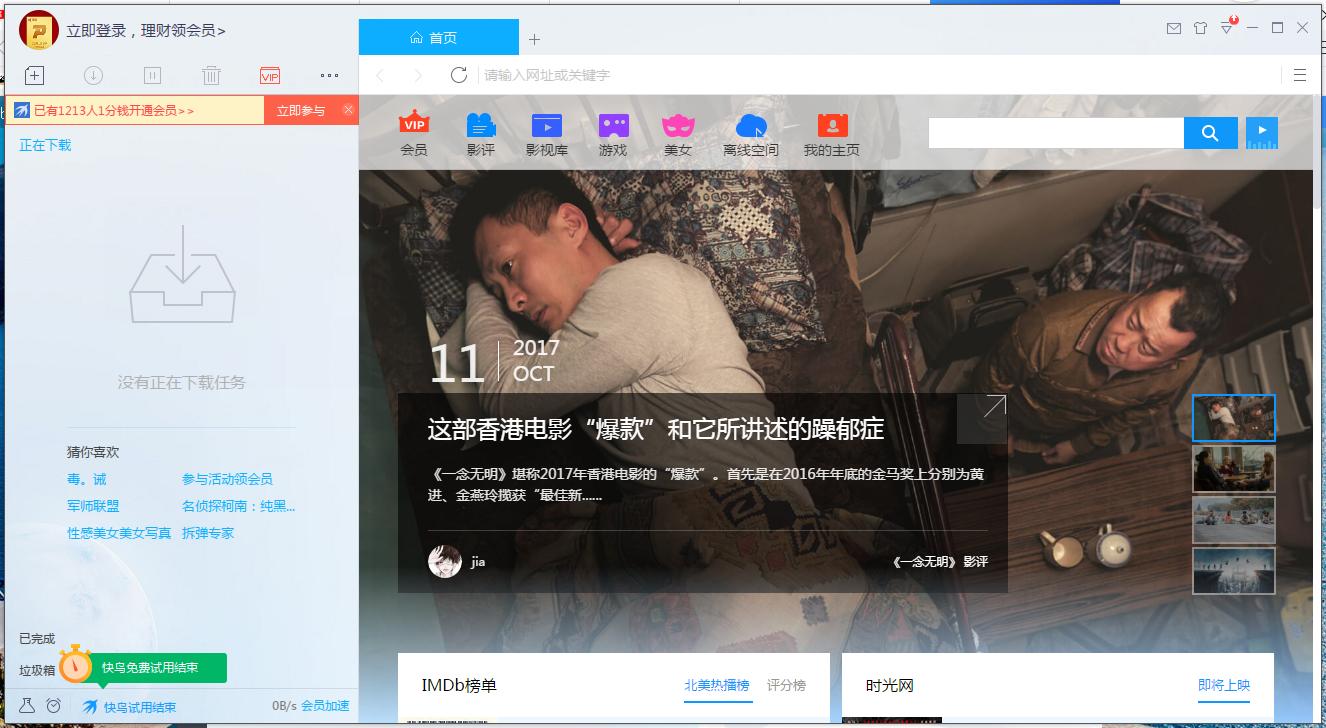Open the trash/delete task icon
The width and height of the screenshot is (1326, 728).
pyautogui.click(x=210, y=75)
